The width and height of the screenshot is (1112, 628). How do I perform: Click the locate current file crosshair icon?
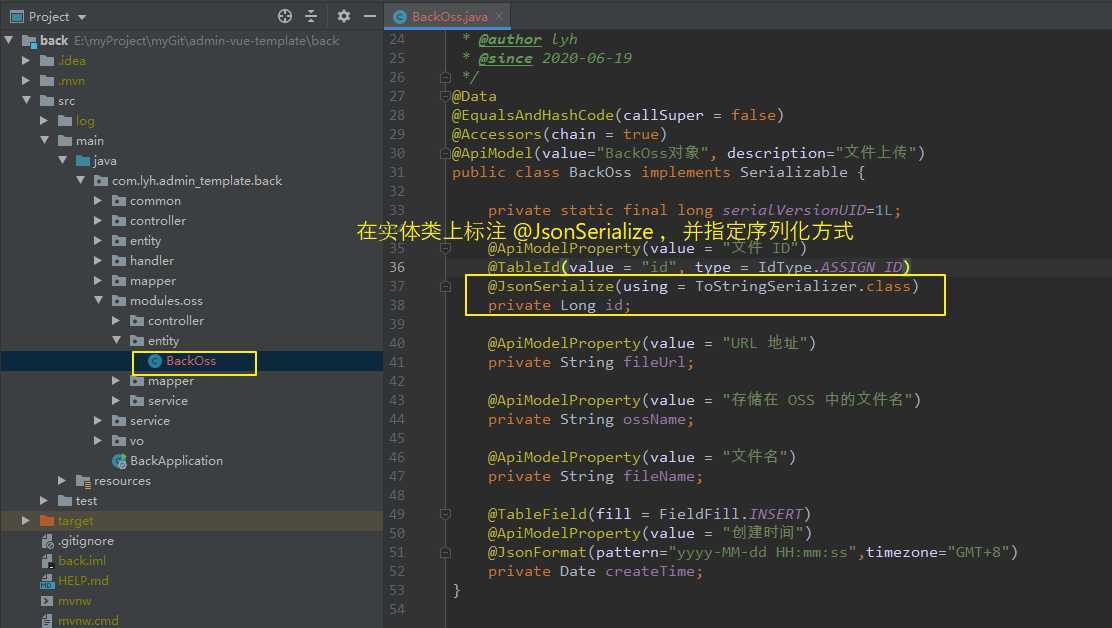click(284, 16)
